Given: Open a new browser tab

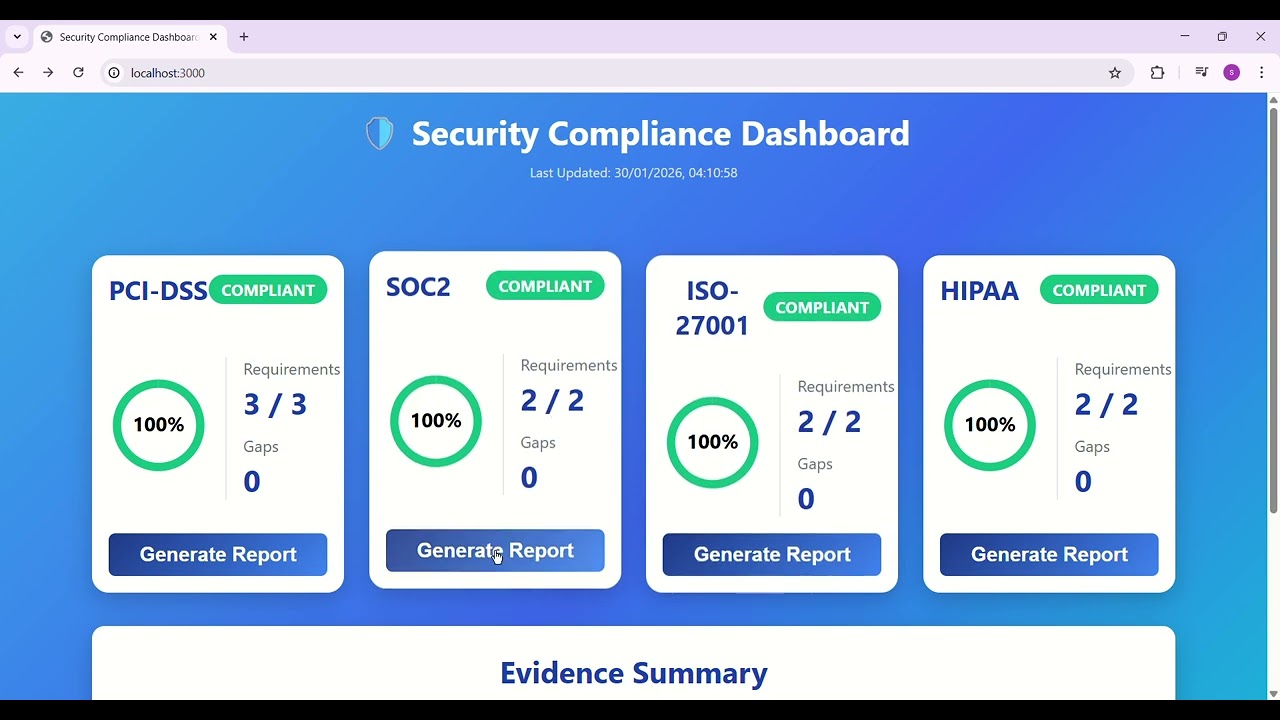Looking at the screenshot, I should point(244,37).
